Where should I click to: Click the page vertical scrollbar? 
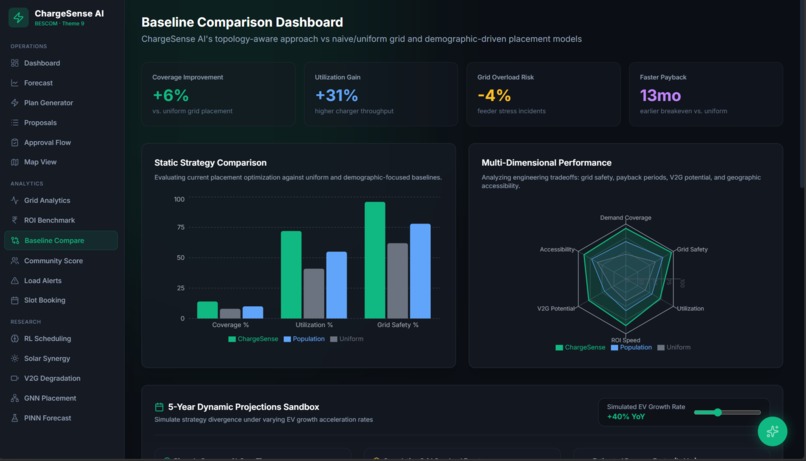(x=802, y=94)
